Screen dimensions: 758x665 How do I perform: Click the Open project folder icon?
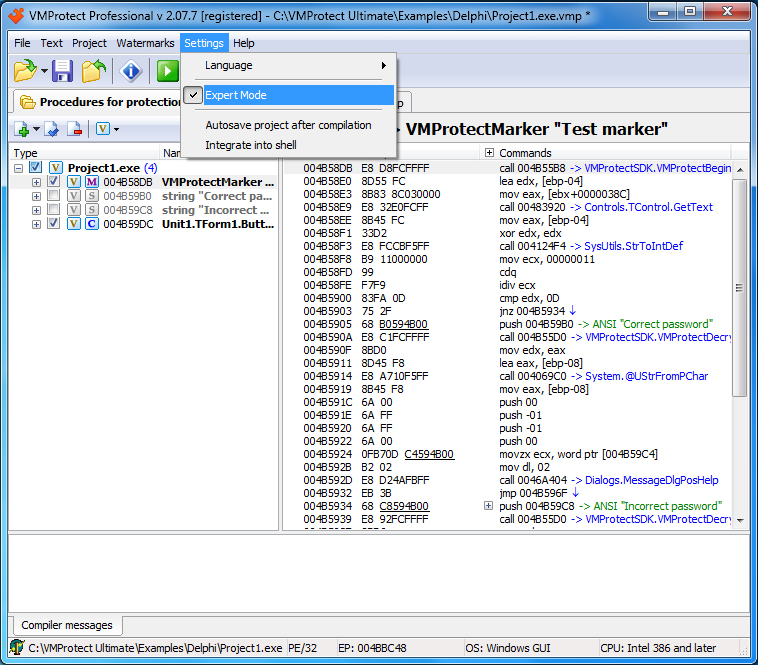click(25, 71)
